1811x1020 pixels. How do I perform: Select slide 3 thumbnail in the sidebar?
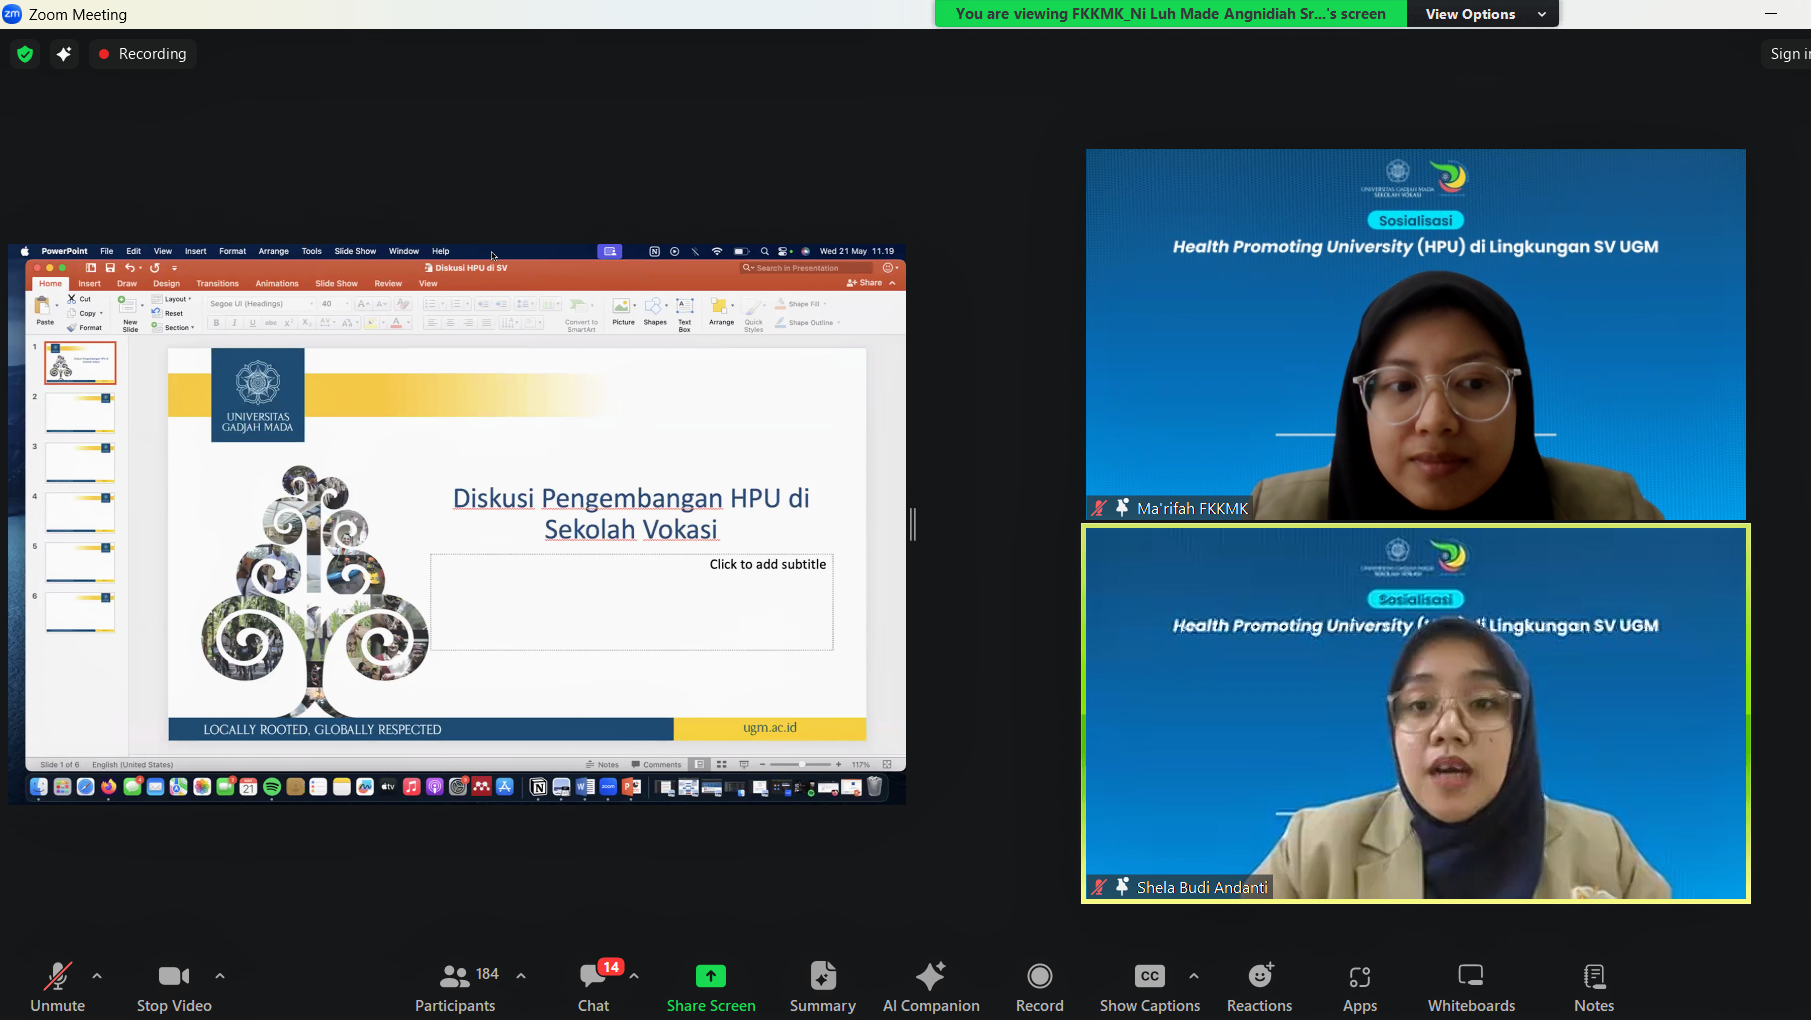click(79, 461)
